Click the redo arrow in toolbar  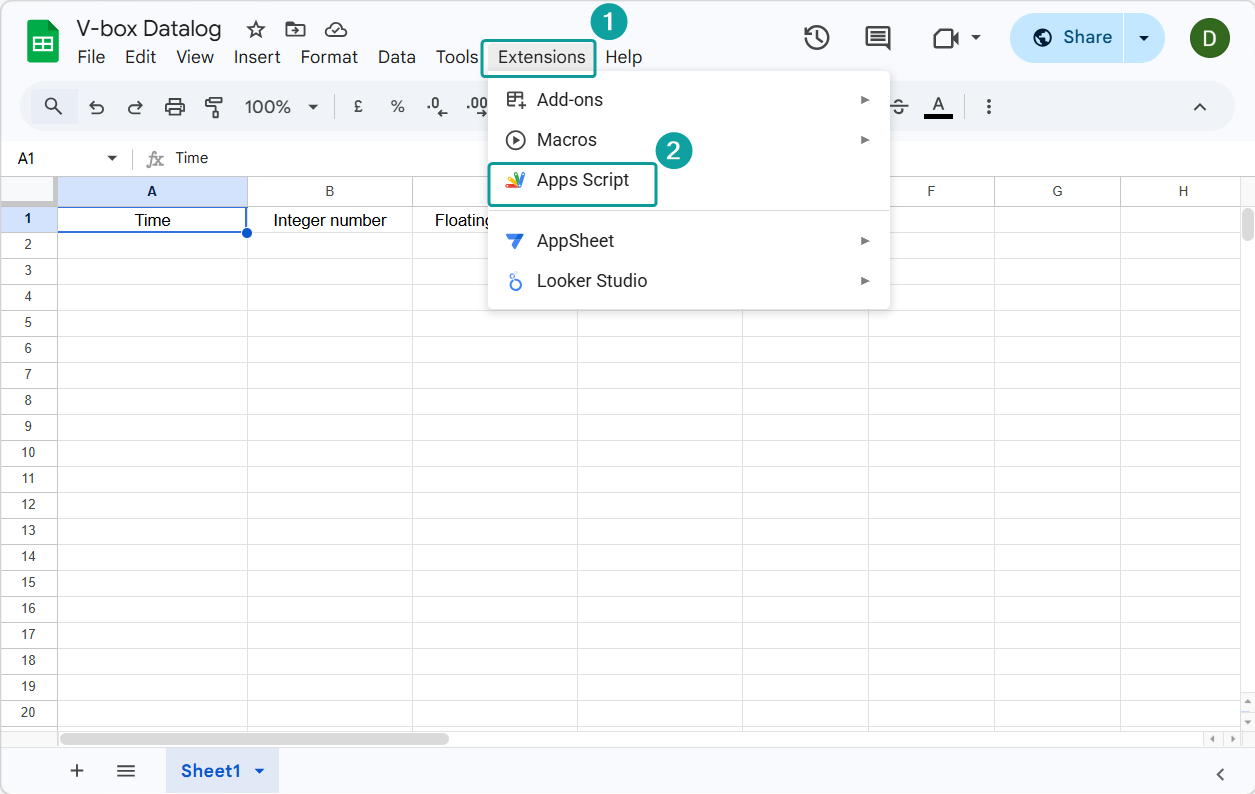point(135,107)
